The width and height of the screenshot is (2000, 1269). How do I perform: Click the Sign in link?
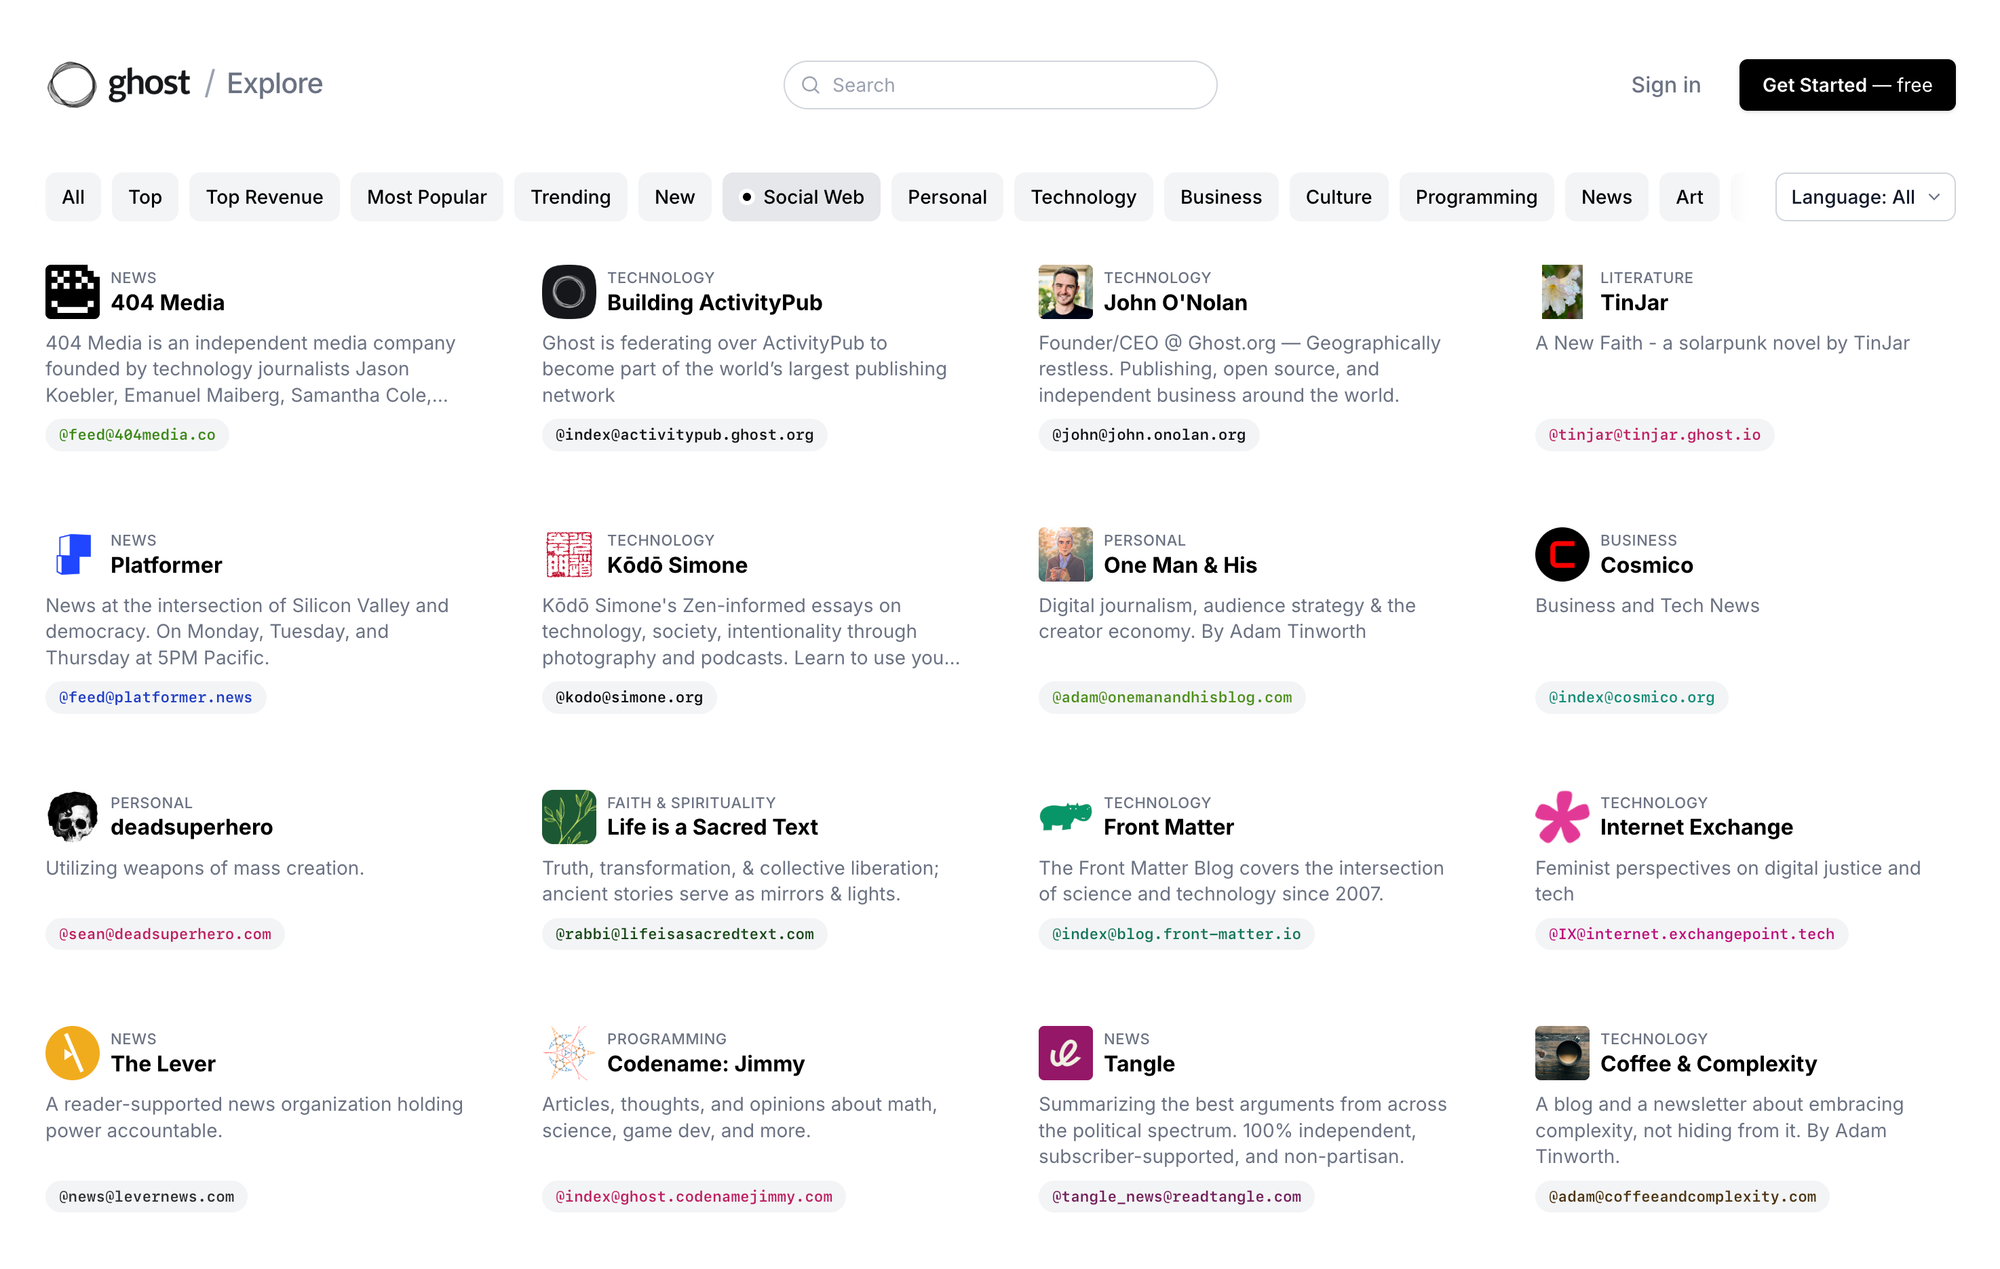coord(1665,85)
